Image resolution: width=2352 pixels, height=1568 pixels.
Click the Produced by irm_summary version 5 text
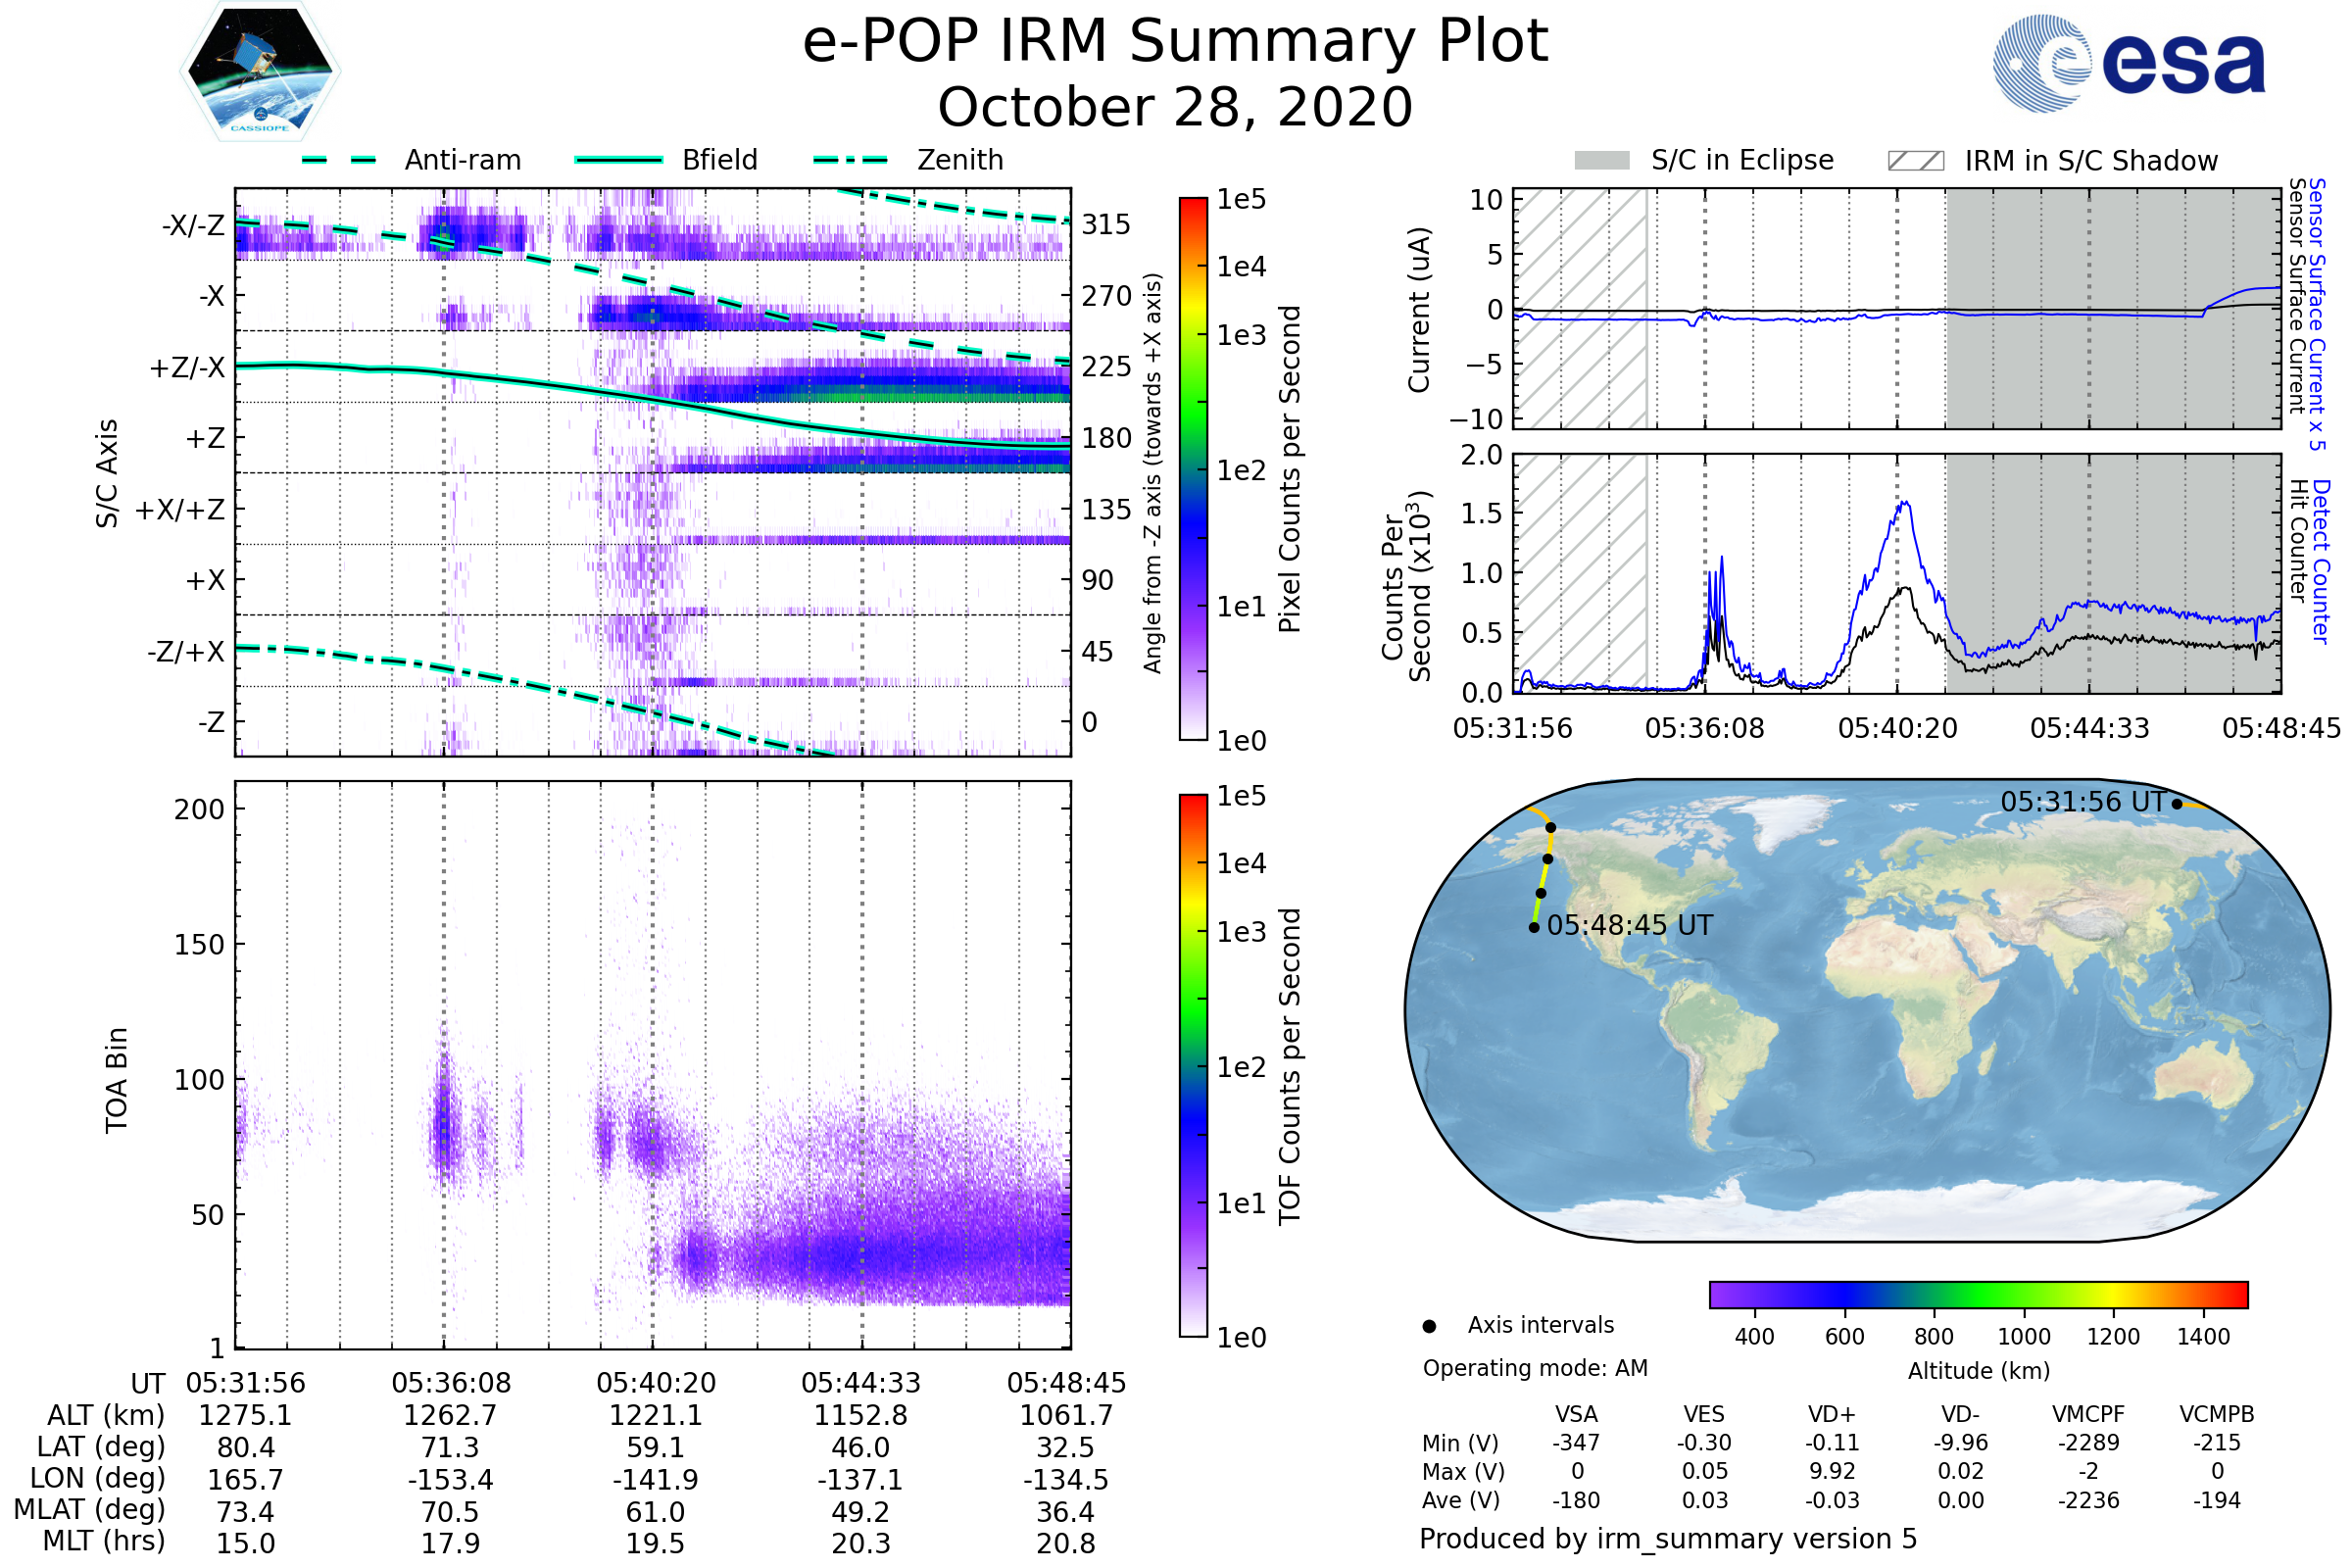(x=1668, y=1539)
